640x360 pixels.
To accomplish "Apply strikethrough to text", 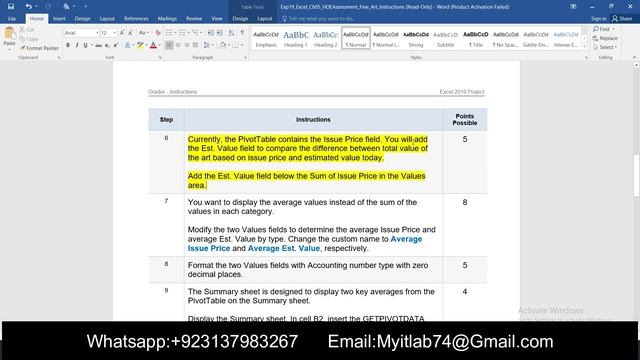I will (98, 45).
